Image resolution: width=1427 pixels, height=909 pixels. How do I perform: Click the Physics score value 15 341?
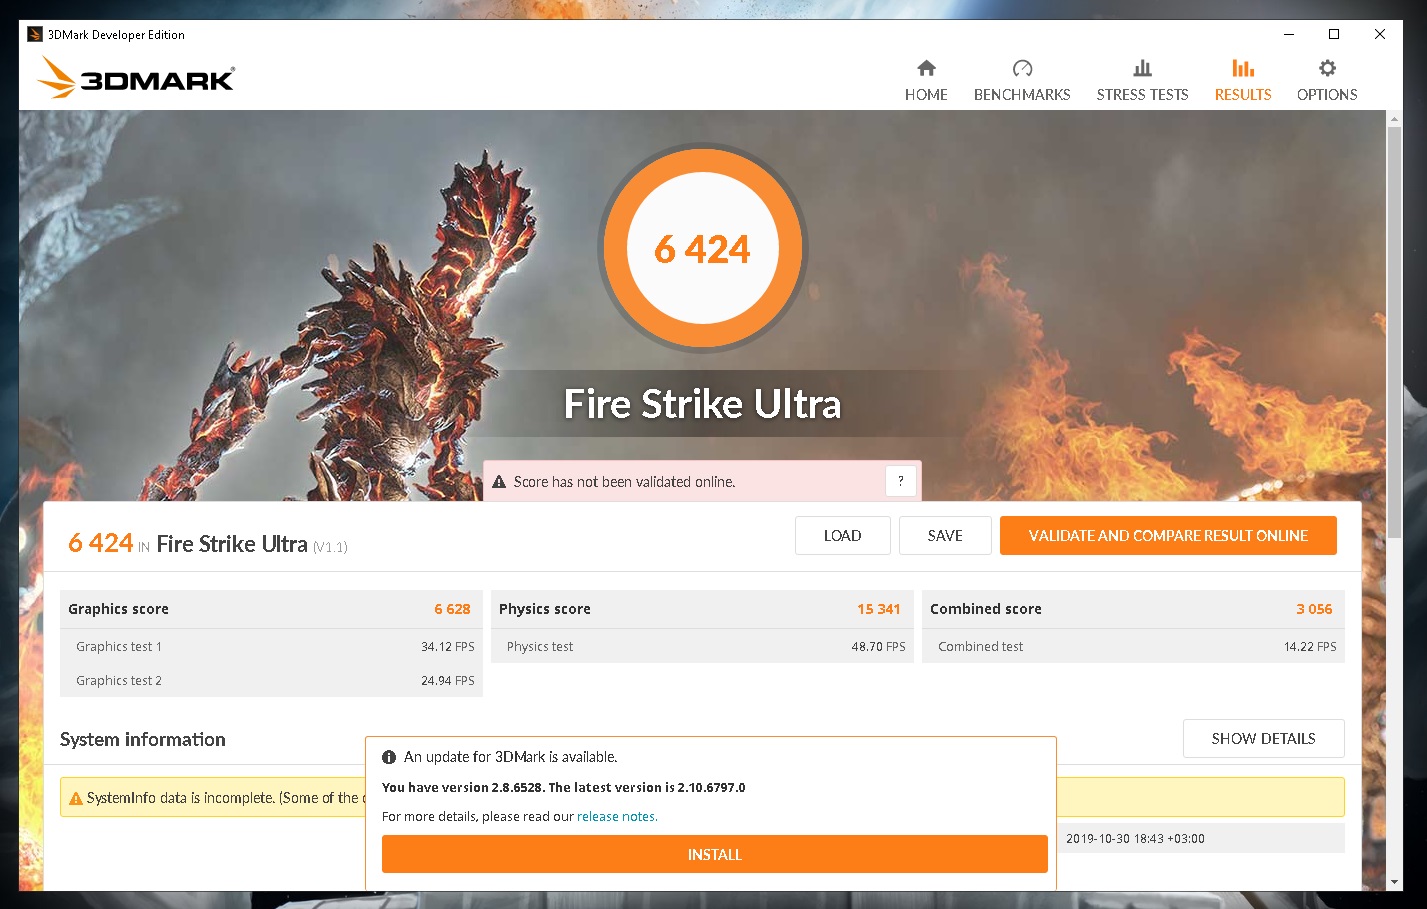[878, 609]
